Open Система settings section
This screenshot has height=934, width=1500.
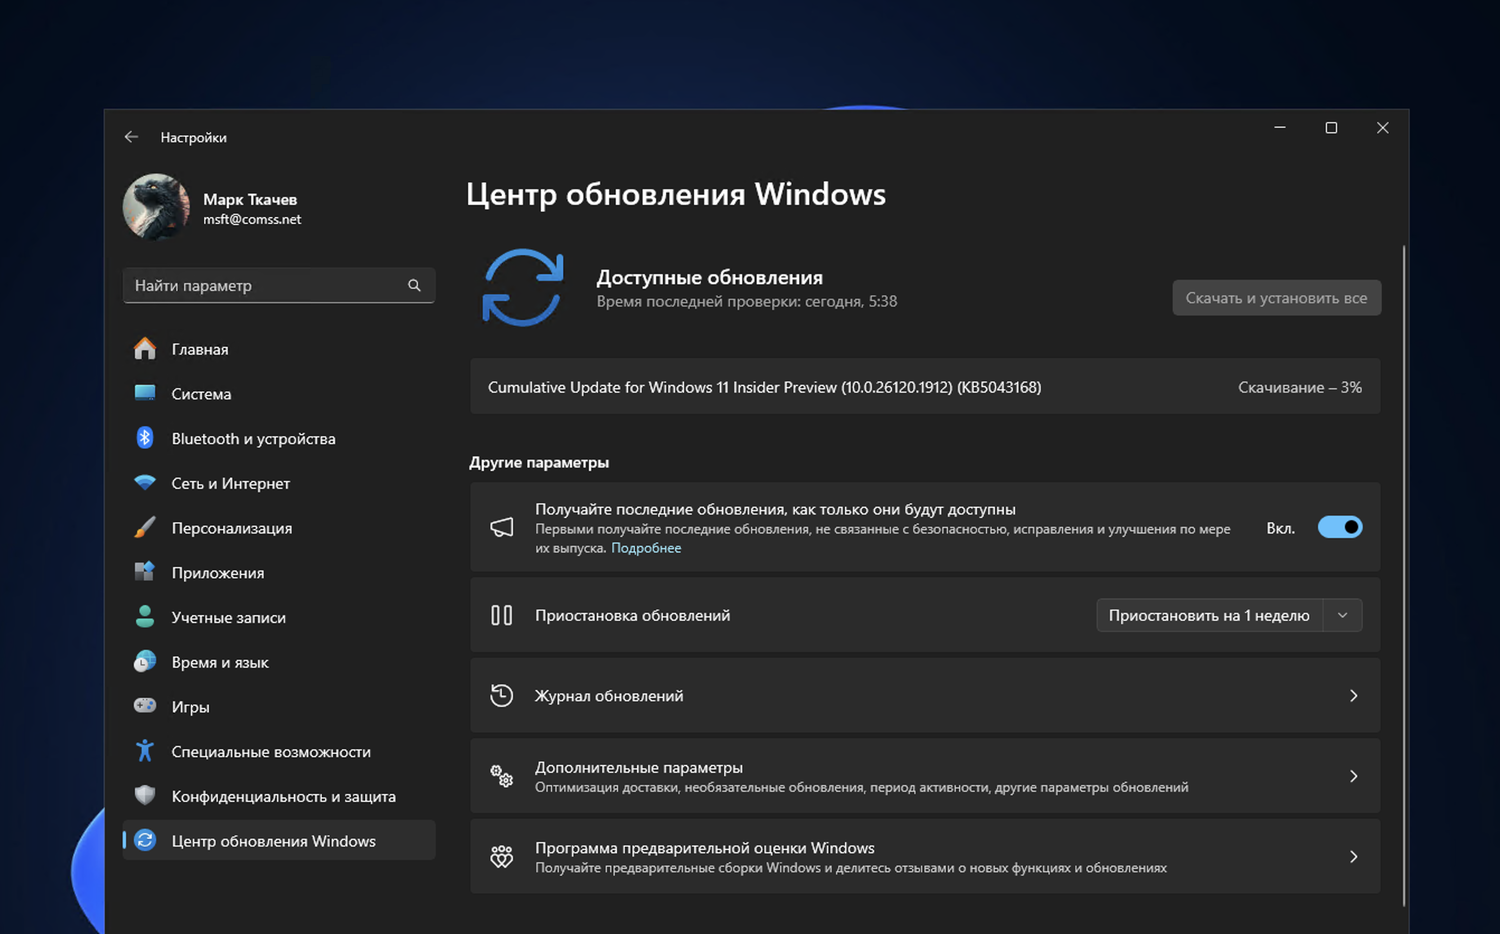click(x=201, y=394)
